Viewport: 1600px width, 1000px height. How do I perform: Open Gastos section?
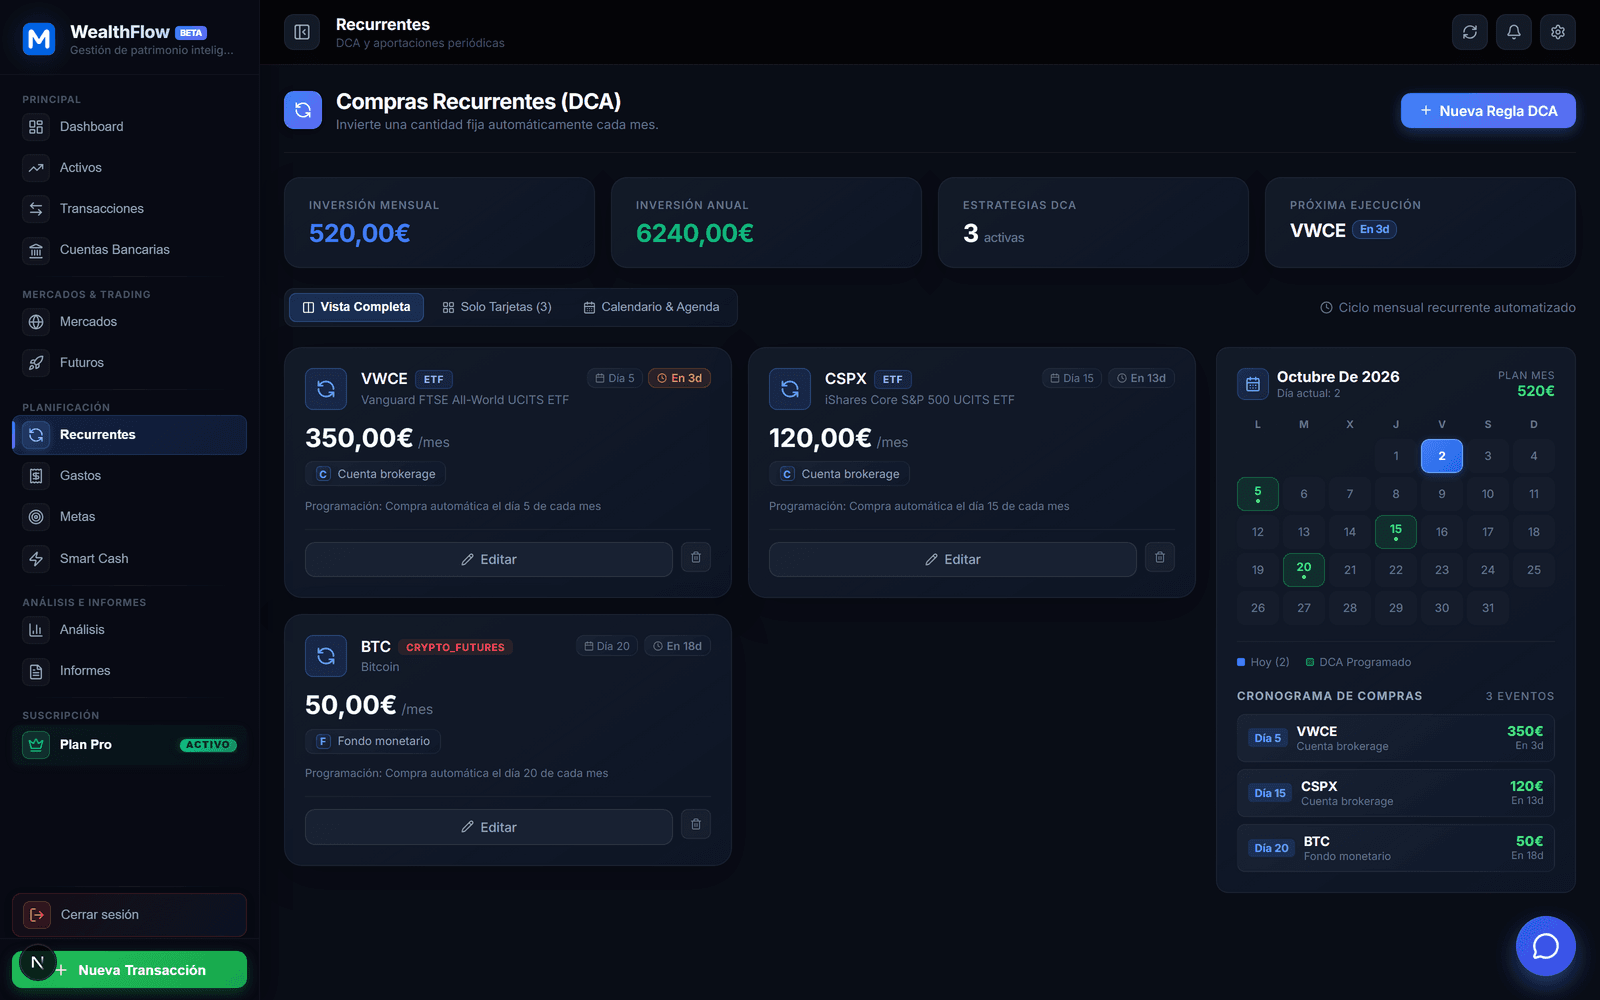coord(130,476)
